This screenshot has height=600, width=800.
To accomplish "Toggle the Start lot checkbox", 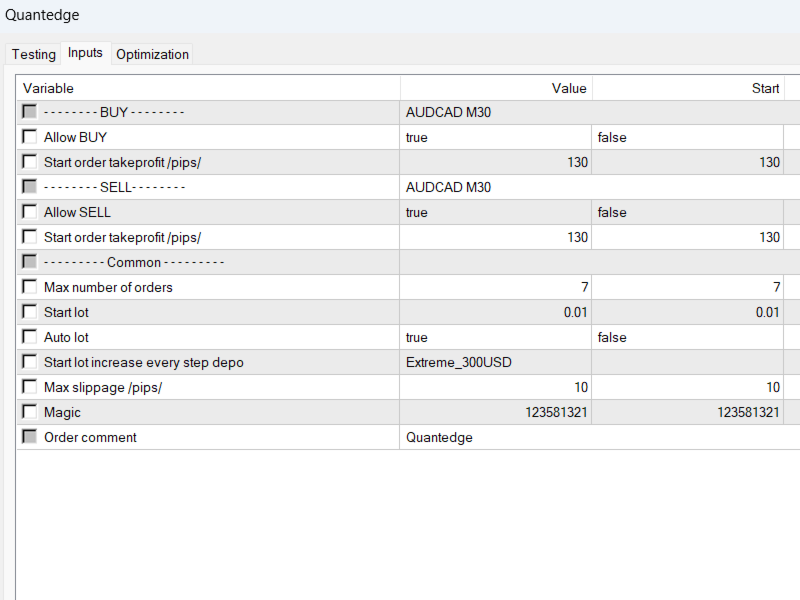I will pyautogui.click(x=30, y=312).
